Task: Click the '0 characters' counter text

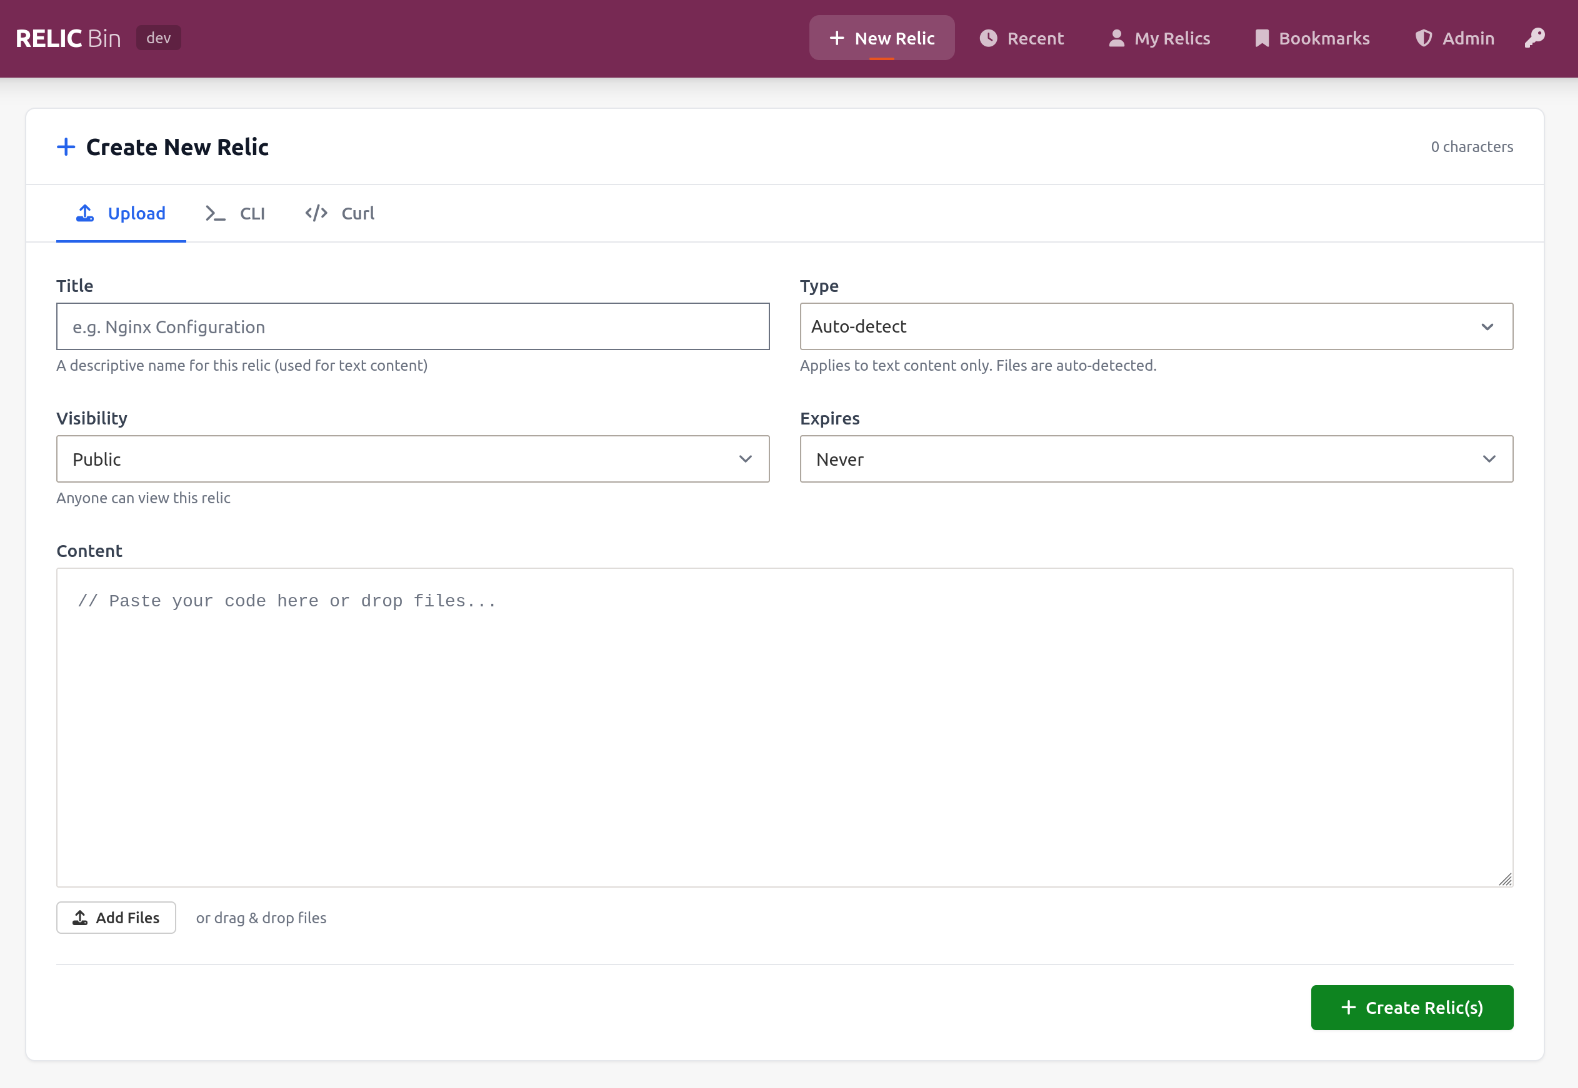Action: coord(1472,147)
